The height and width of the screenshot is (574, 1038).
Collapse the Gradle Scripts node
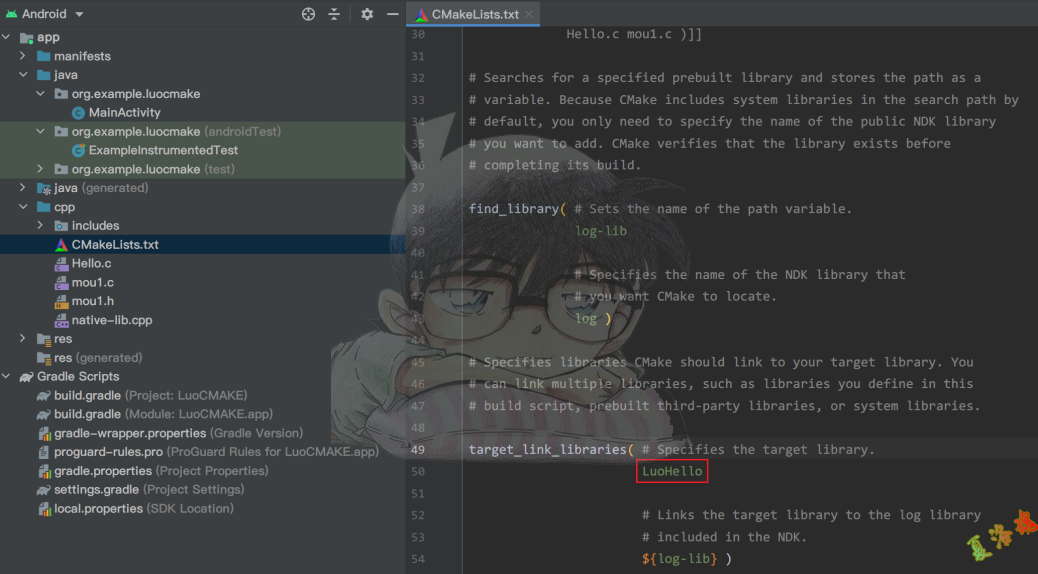click(7, 377)
